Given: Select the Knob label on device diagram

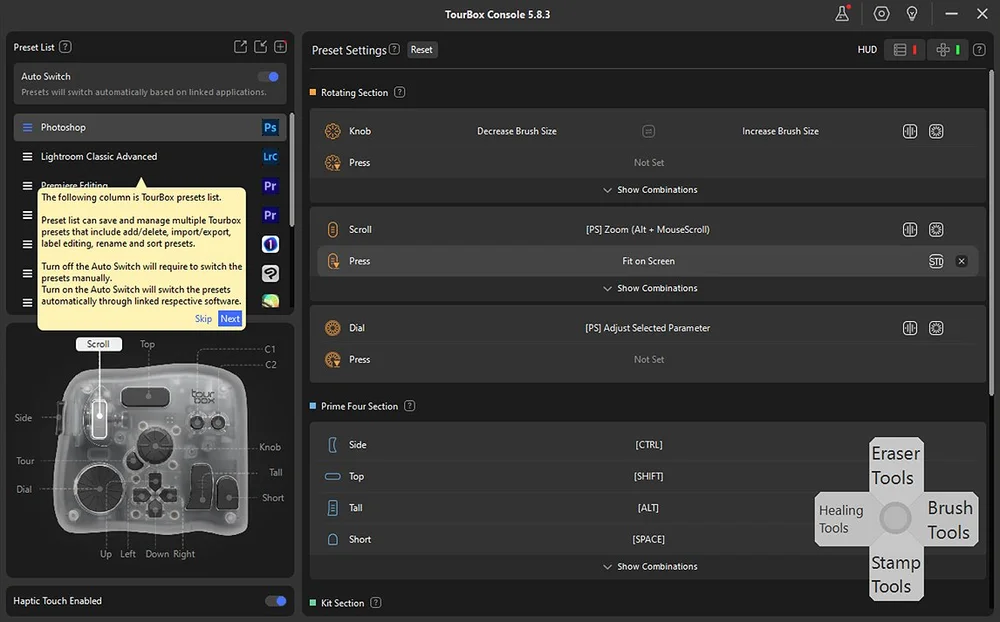Looking at the screenshot, I should point(270,447).
